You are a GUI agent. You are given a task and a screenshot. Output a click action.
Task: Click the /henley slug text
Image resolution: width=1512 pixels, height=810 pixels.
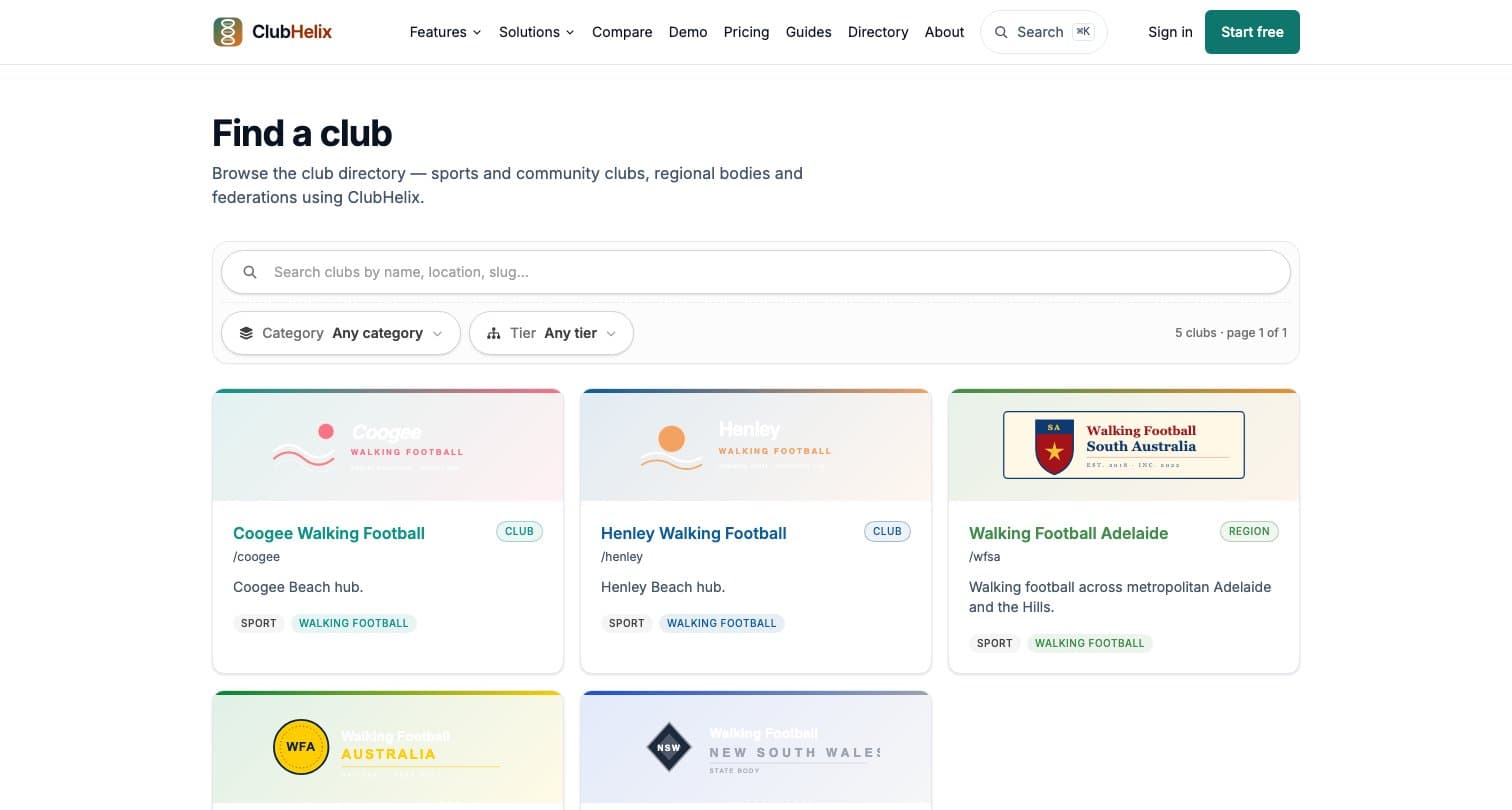[622, 557]
